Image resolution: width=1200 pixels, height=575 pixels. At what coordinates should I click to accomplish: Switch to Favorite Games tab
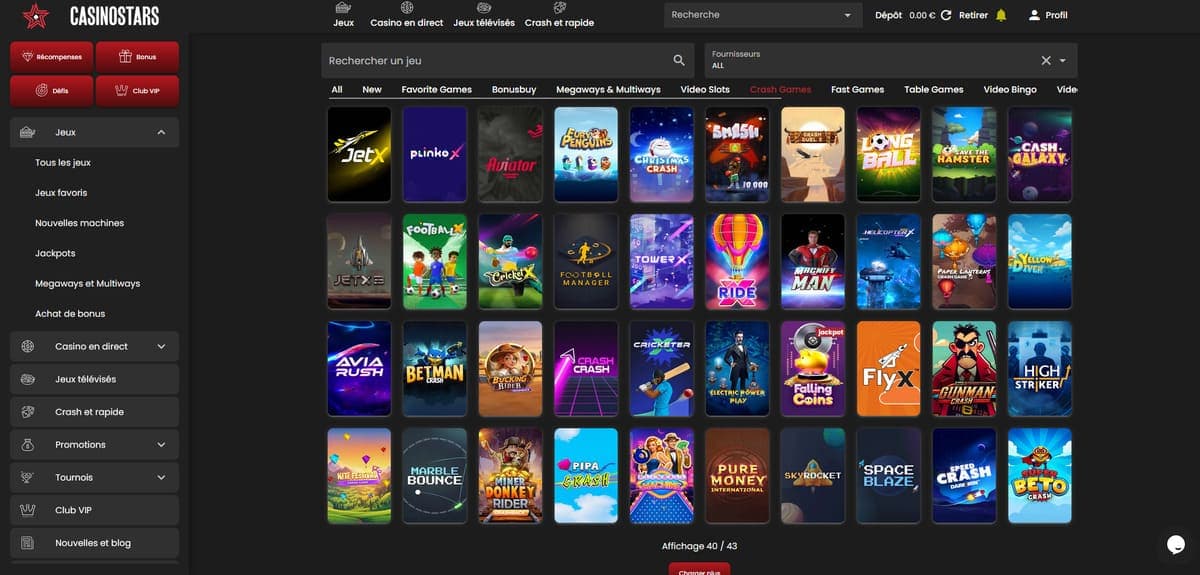click(437, 89)
